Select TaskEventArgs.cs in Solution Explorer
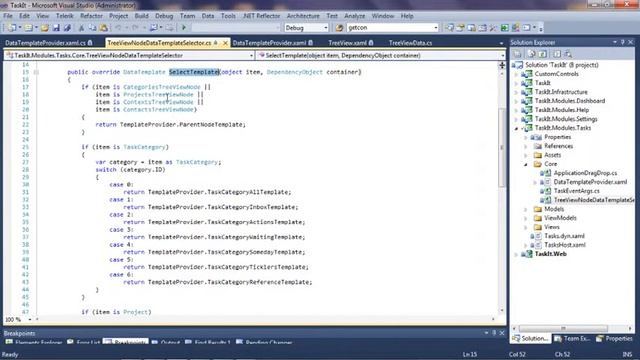The width and height of the screenshot is (640, 360). coord(576,191)
